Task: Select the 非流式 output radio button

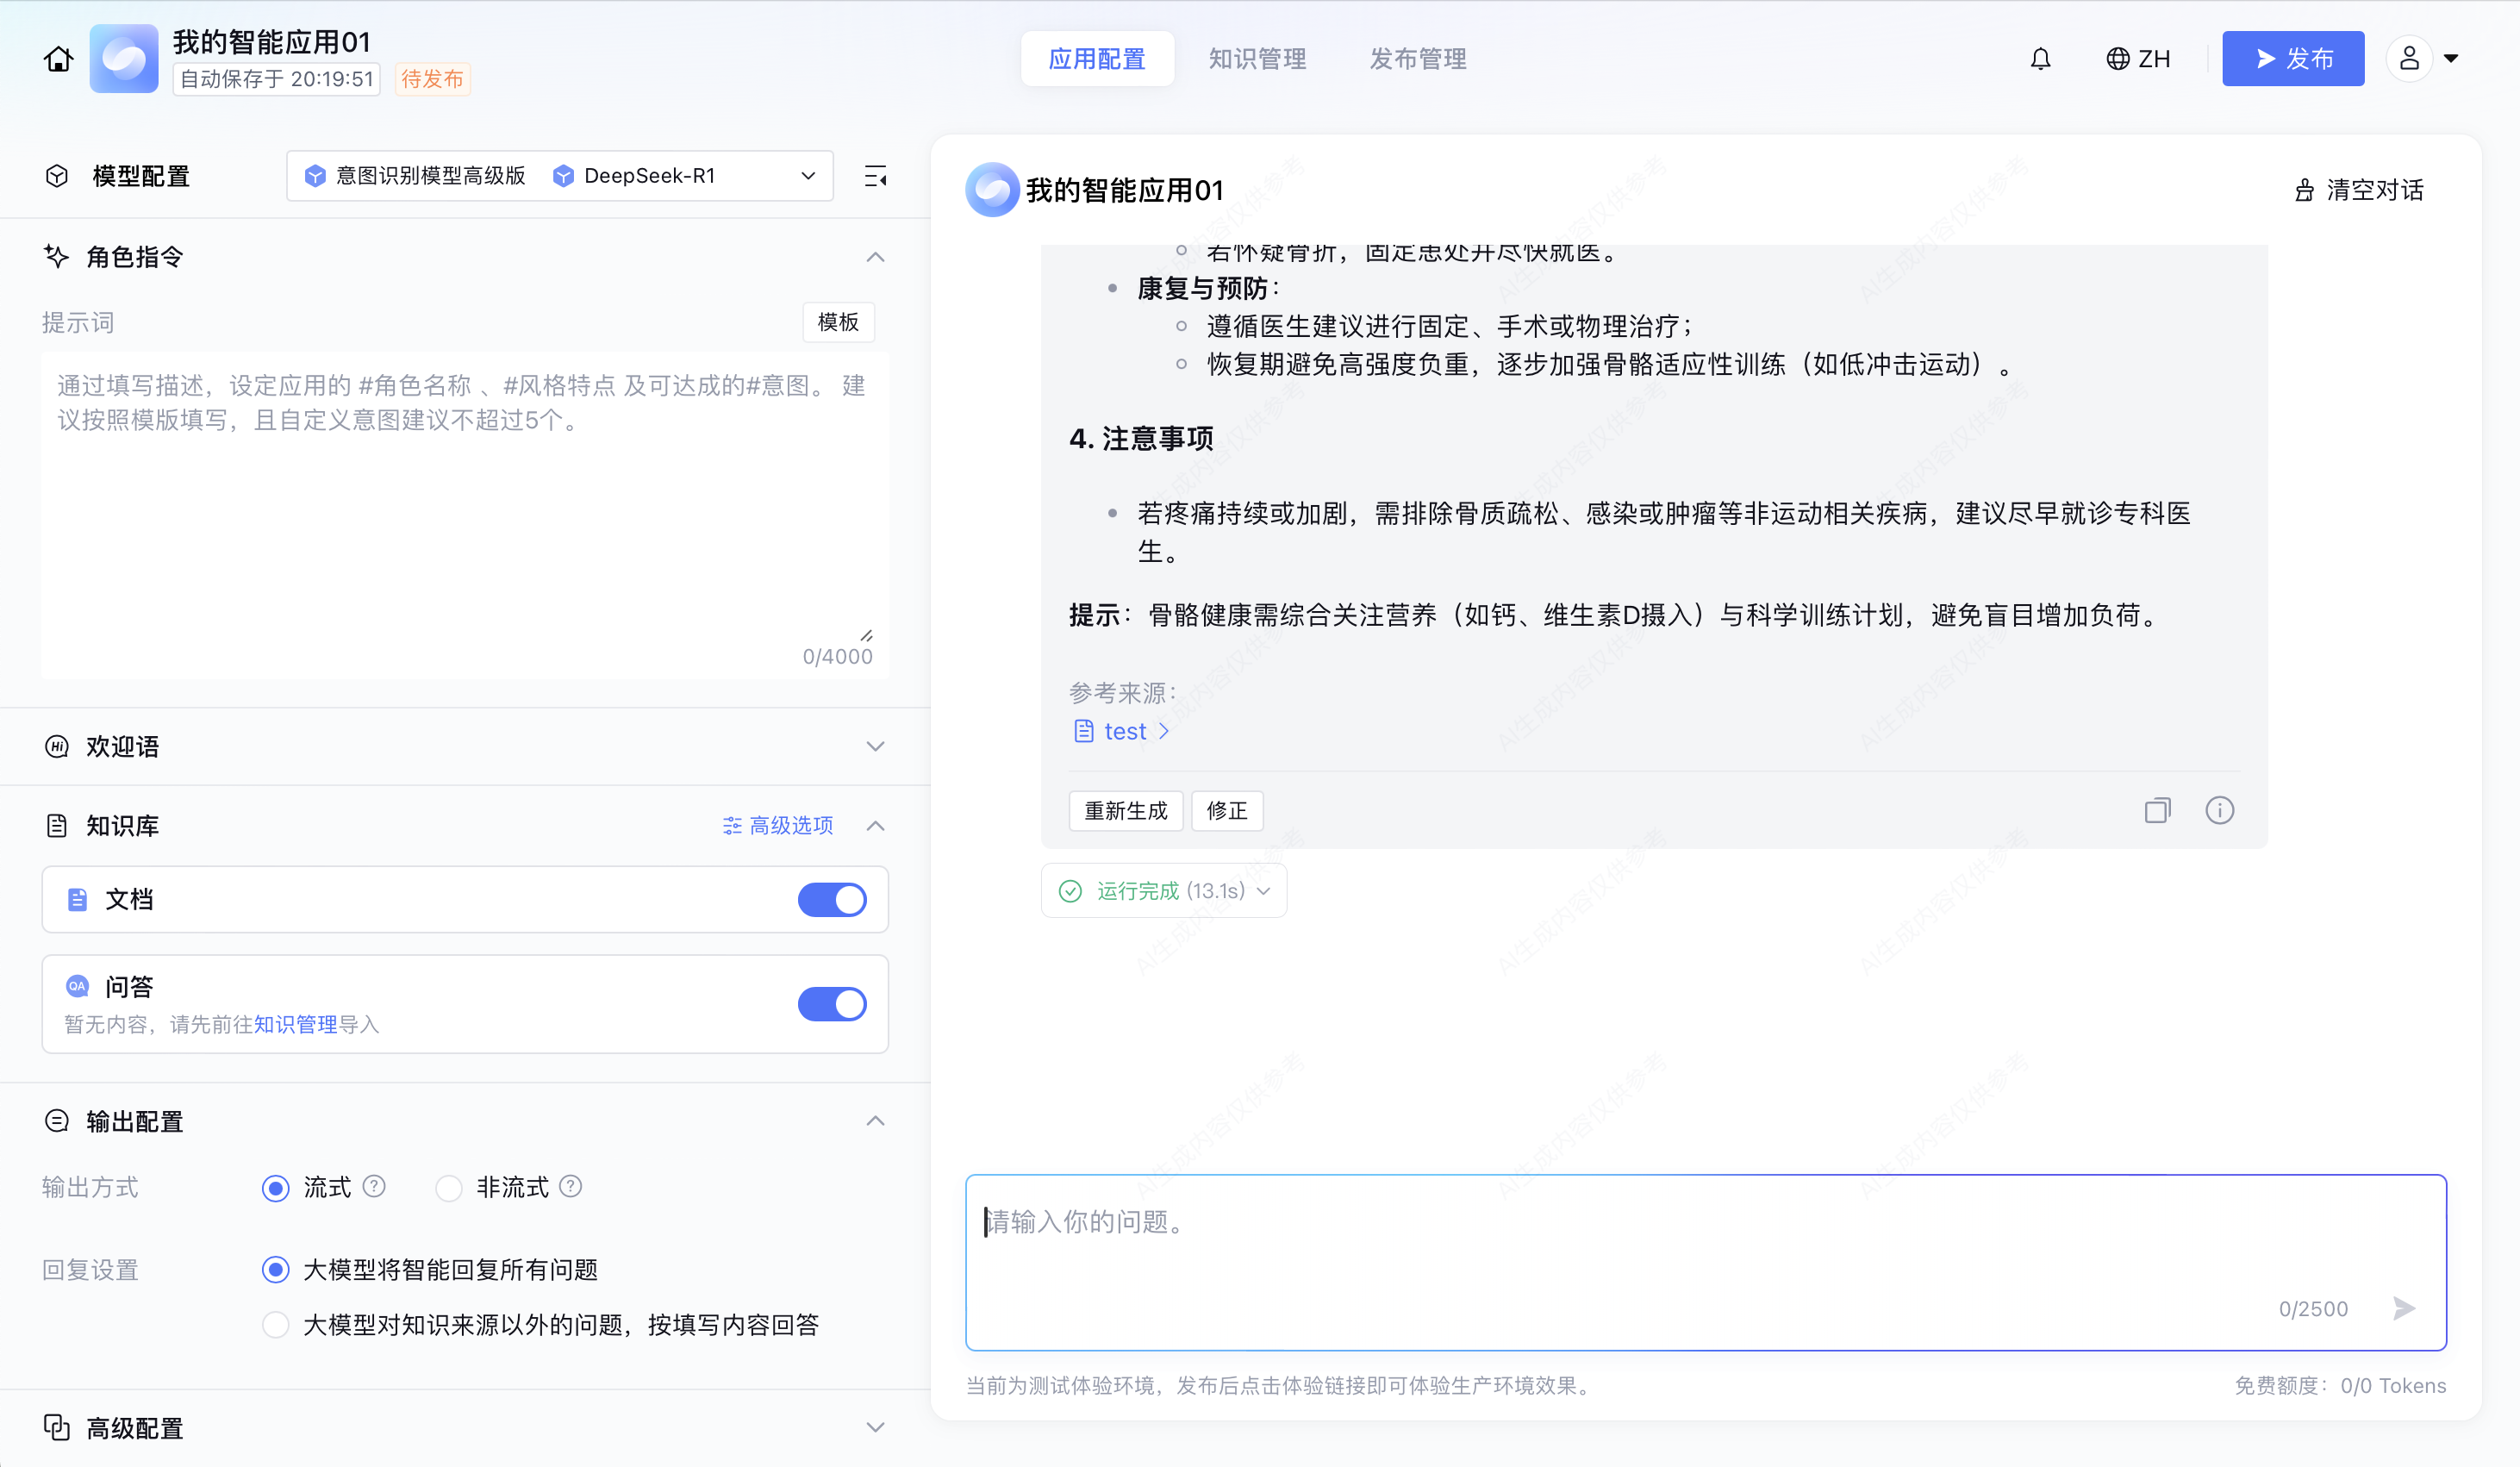Action: pyautogui.click(x=449, y=1187)
